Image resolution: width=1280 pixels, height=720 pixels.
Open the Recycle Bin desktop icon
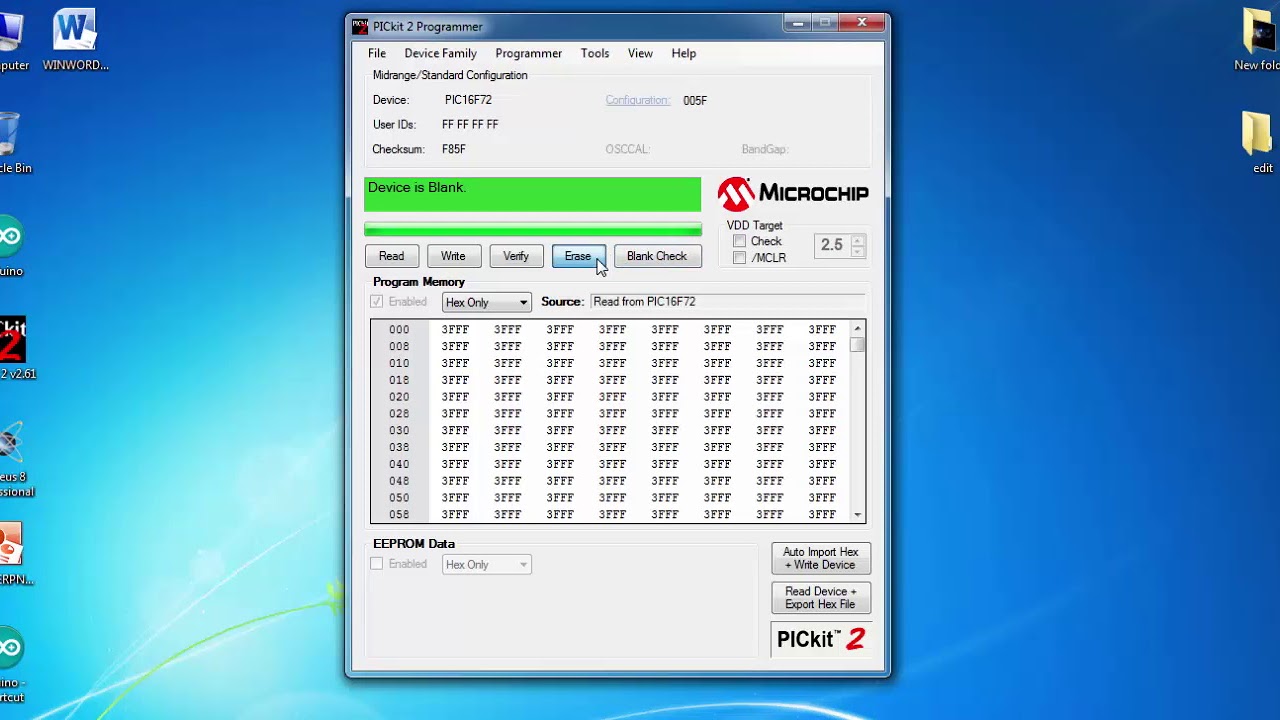[12, 142]
